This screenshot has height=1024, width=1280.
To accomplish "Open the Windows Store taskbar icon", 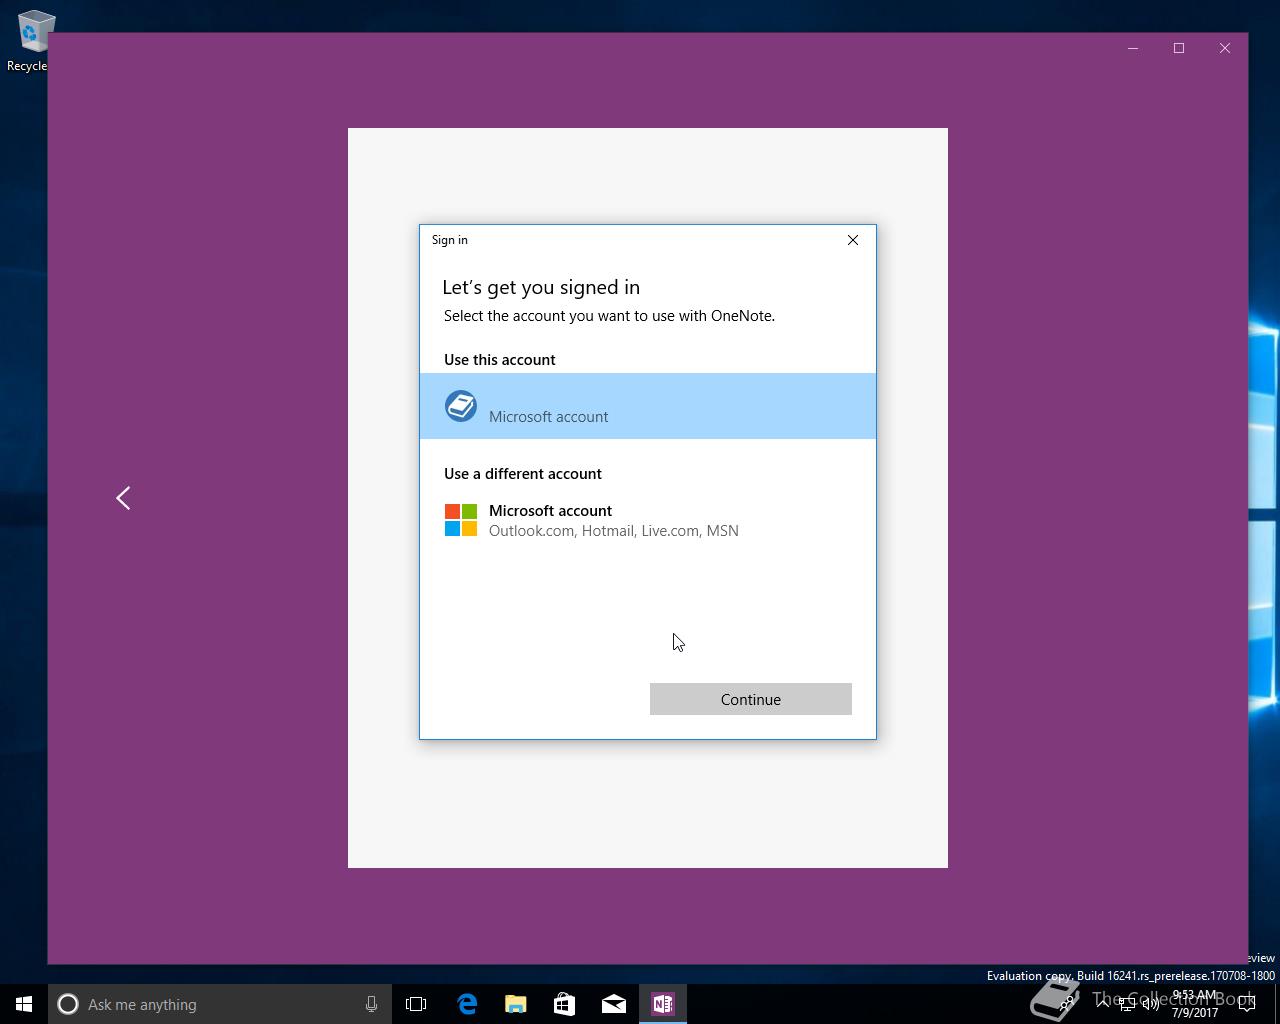I will pyautogui.click(x=565, y=1004).
